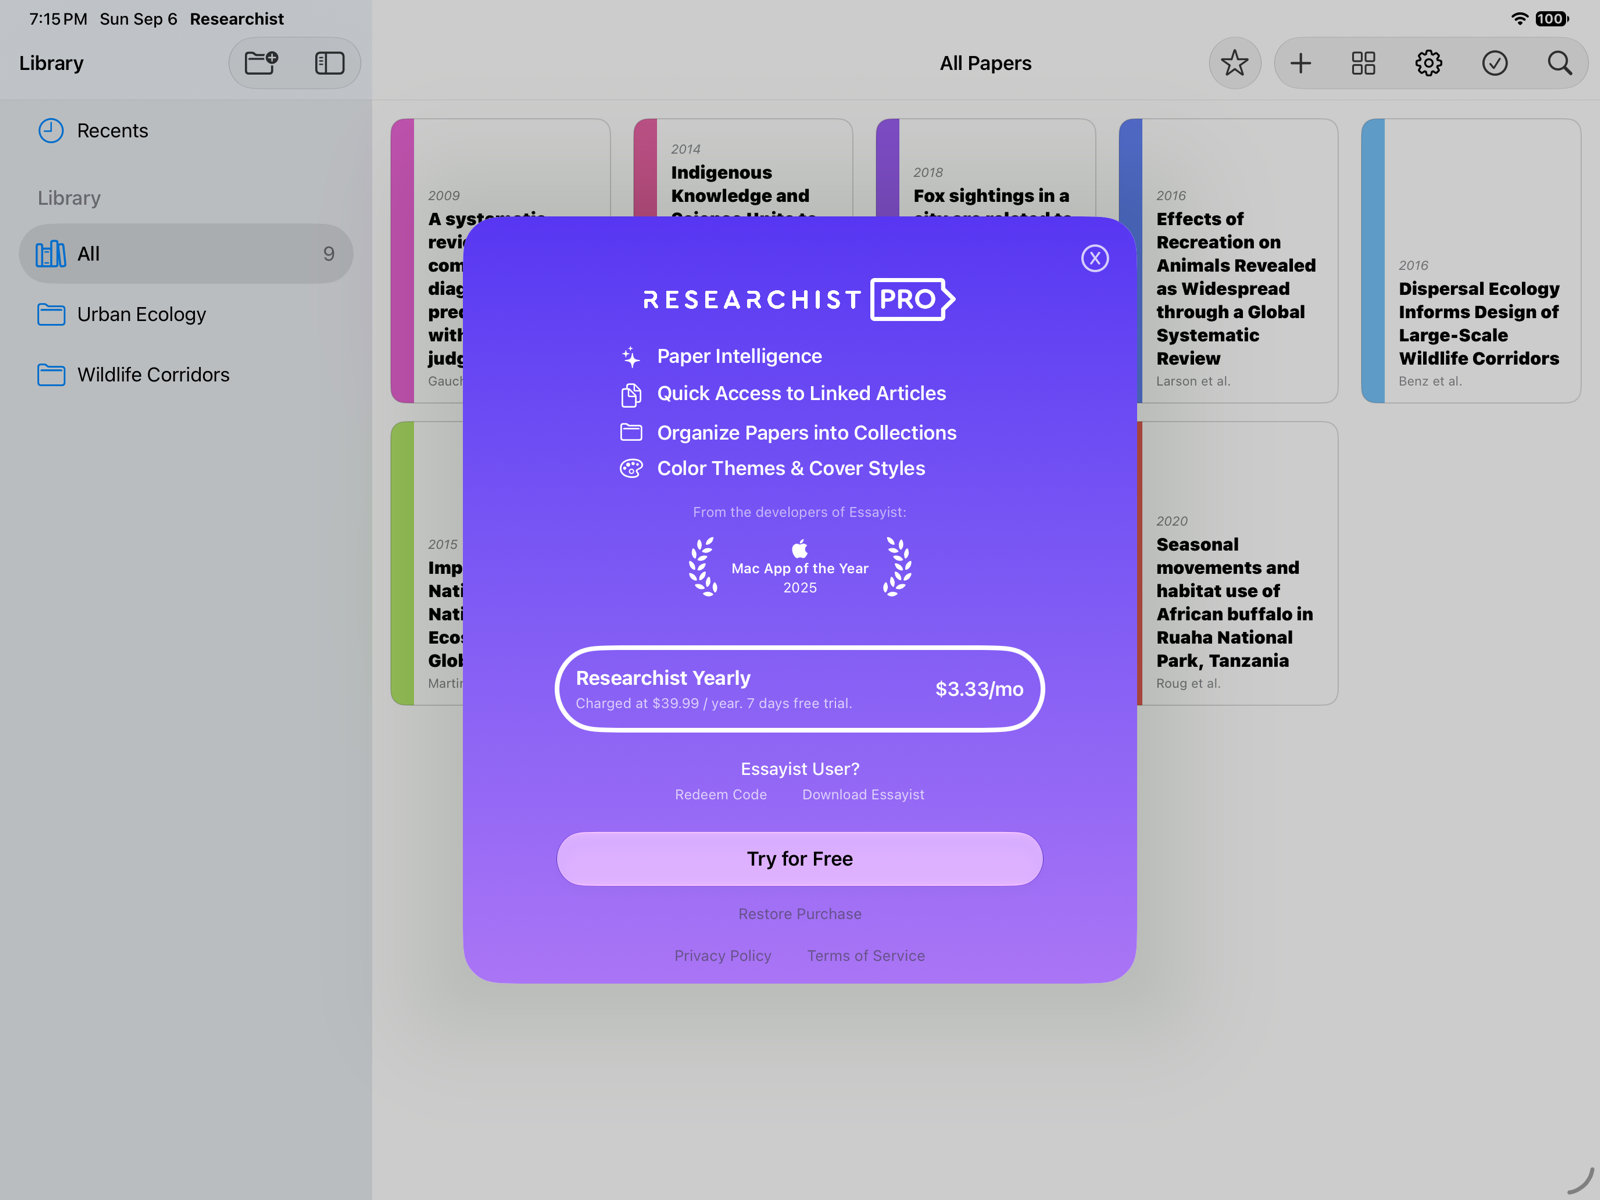
Task: Open the Seasonal movements African buffalo paper
Action: [1238, 563]
